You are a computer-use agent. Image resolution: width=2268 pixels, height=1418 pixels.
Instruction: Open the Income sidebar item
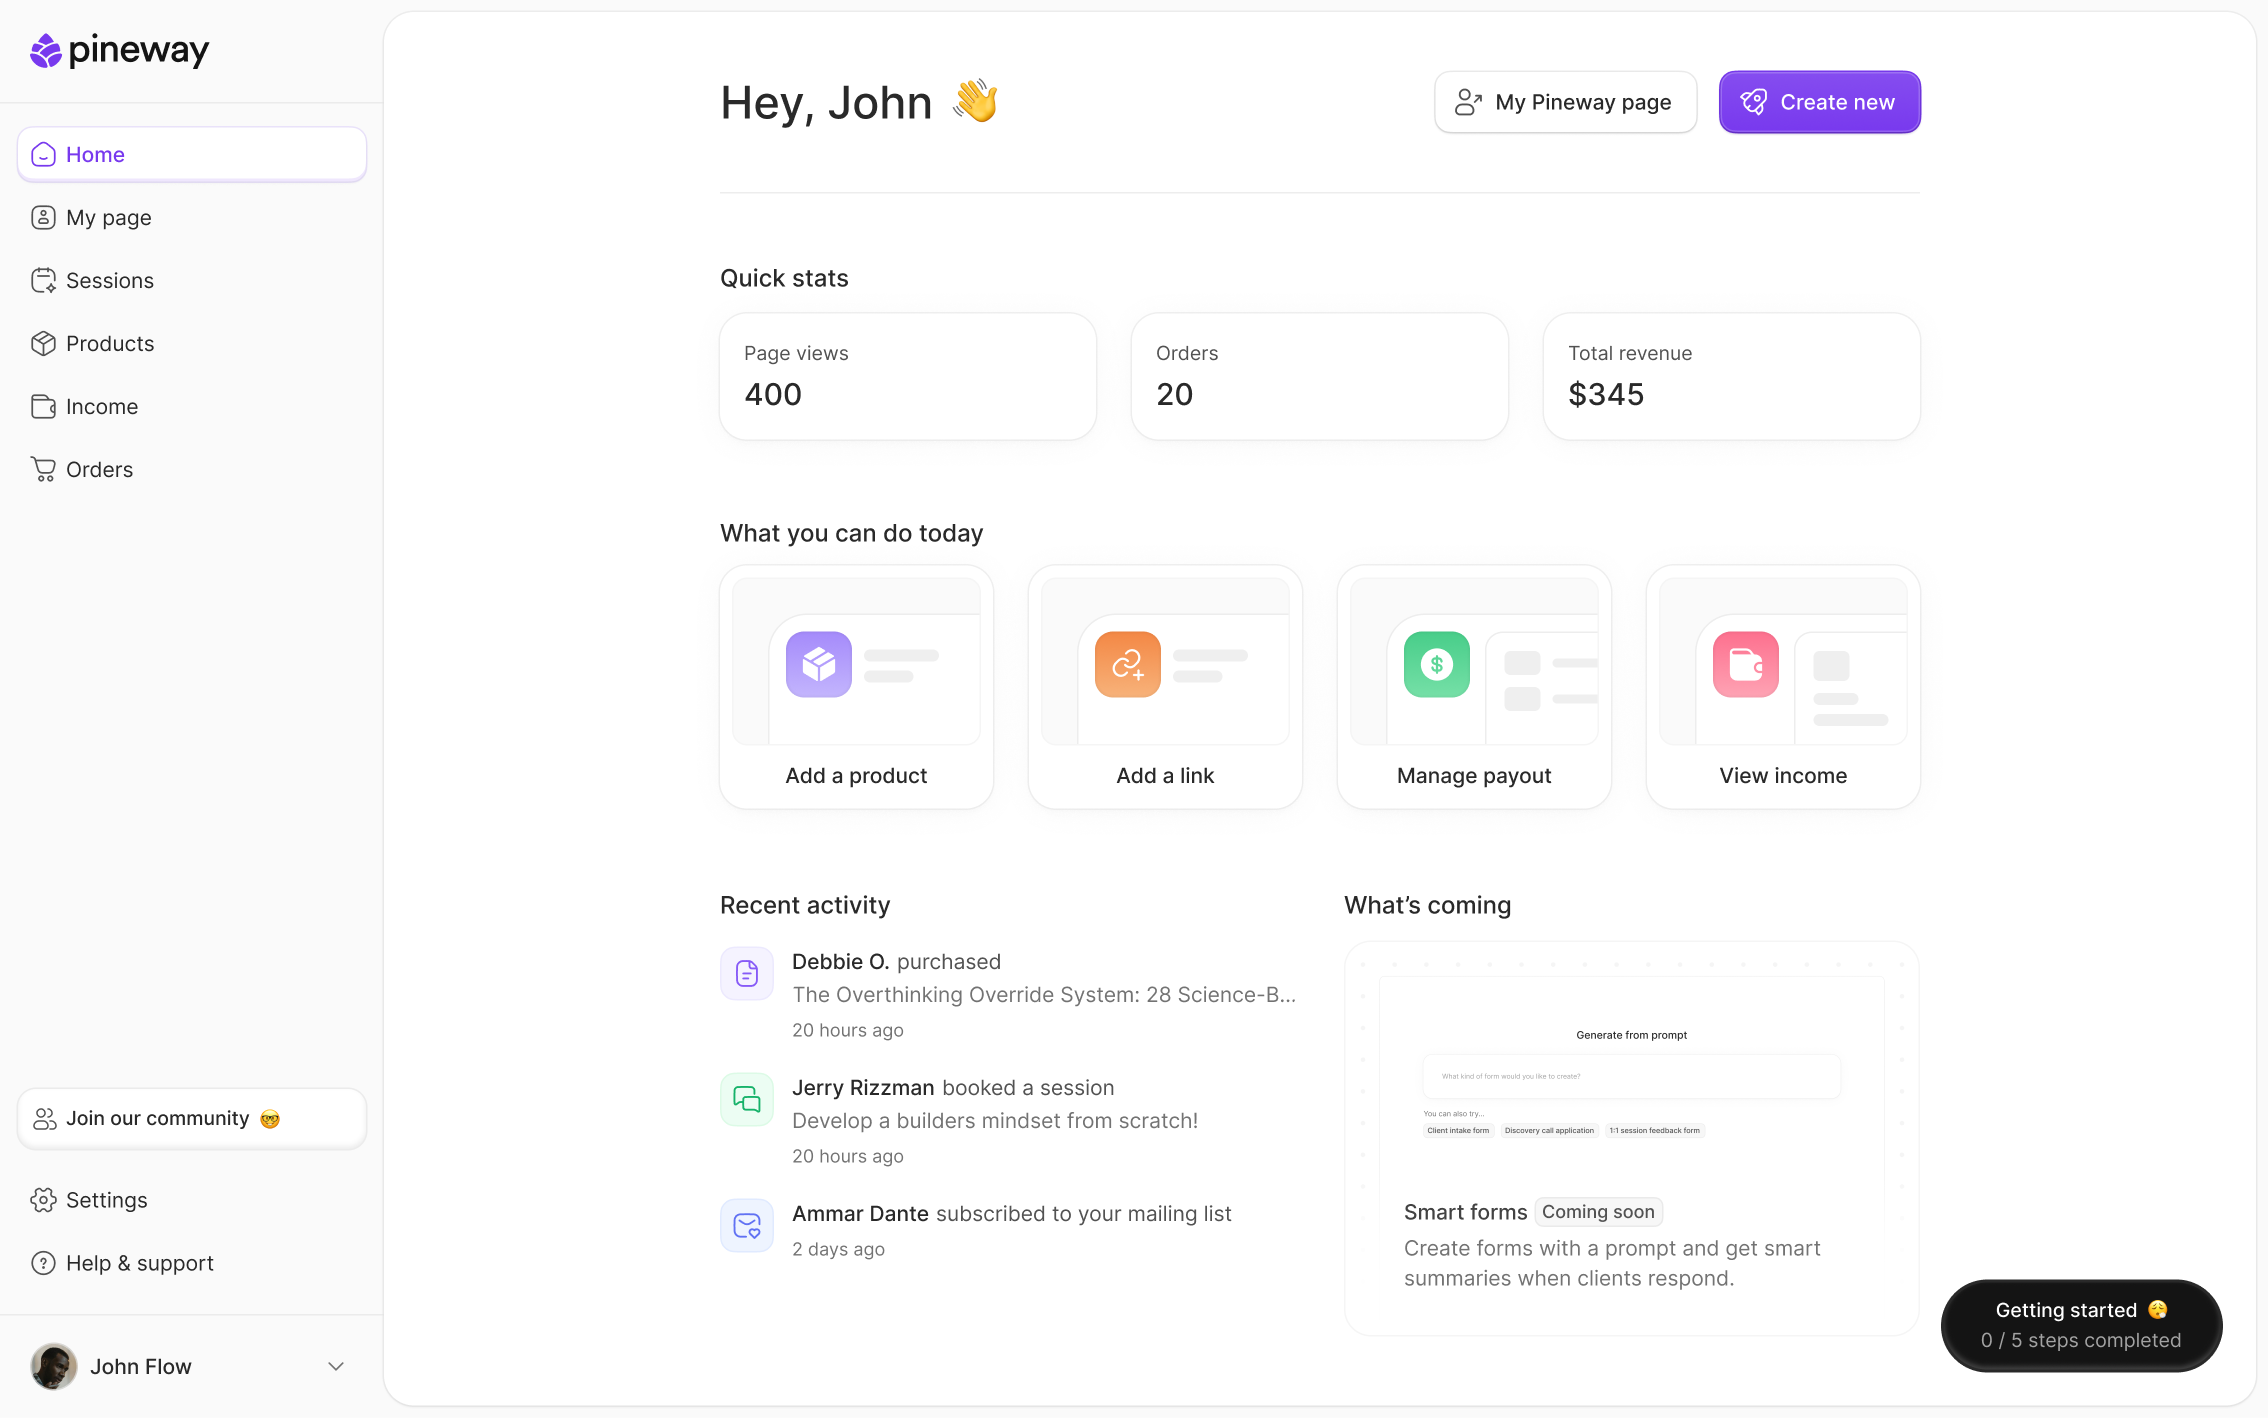(102, 407)
